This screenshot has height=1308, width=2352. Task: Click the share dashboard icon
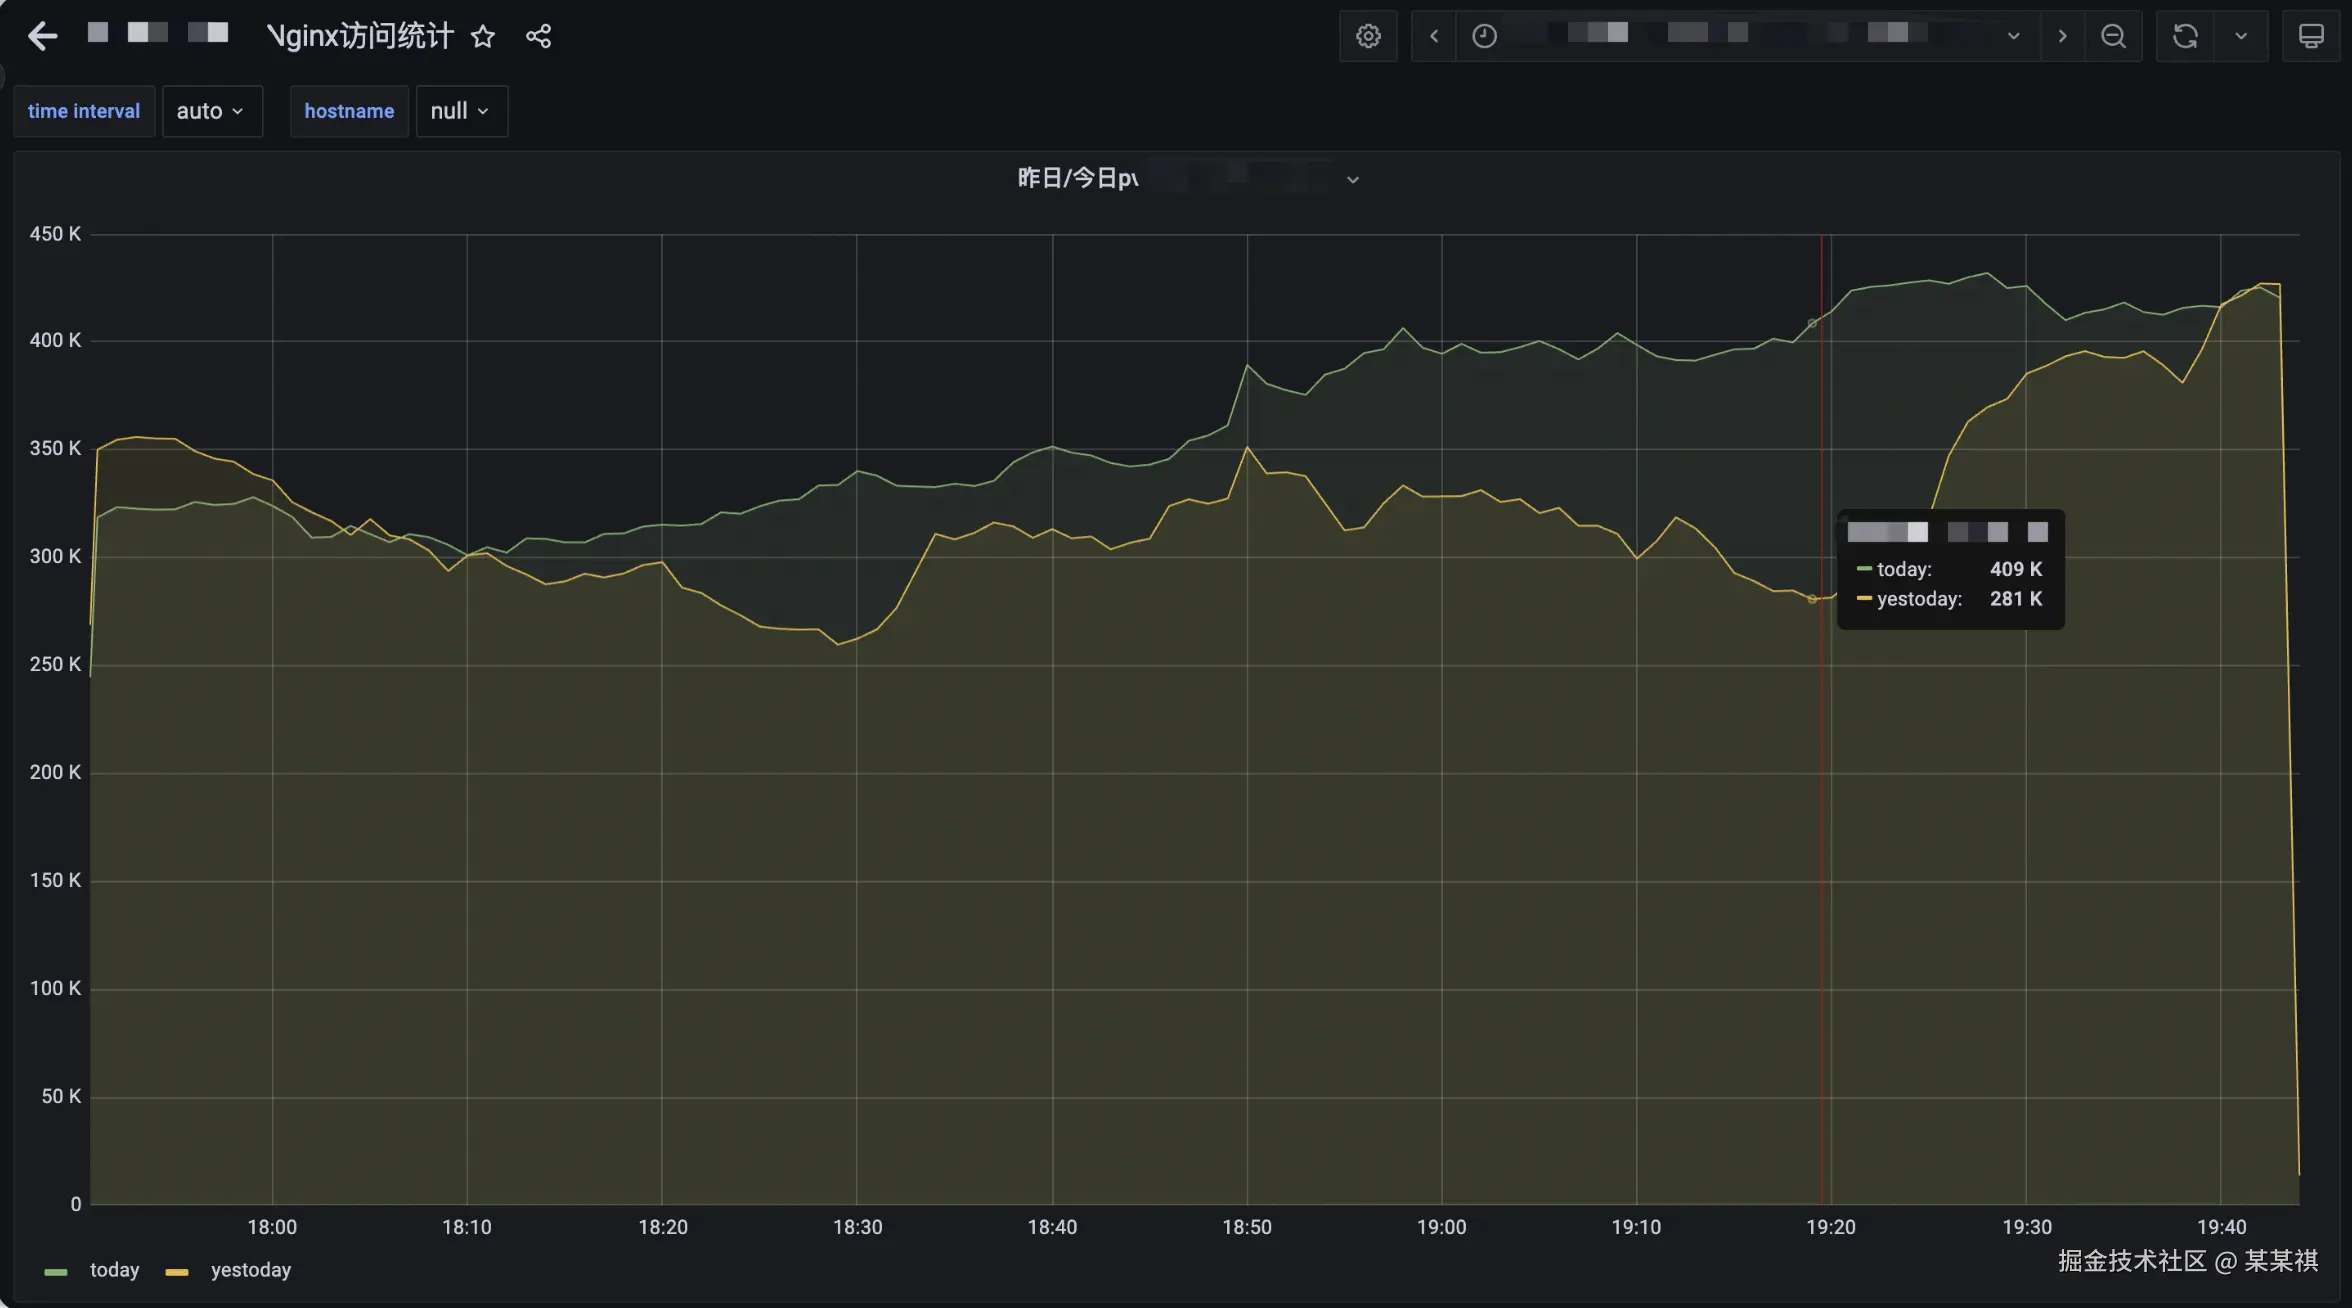(538, 37)
